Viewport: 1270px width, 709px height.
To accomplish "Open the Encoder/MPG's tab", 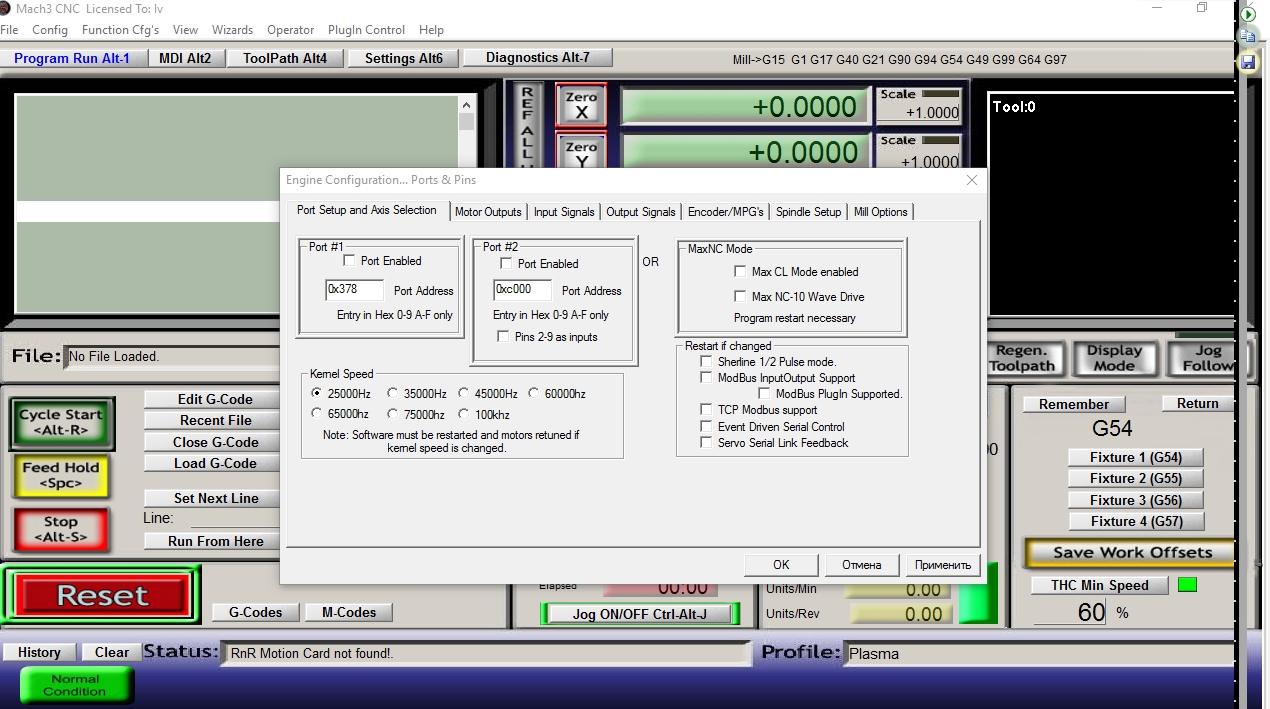I will [726, 211].
